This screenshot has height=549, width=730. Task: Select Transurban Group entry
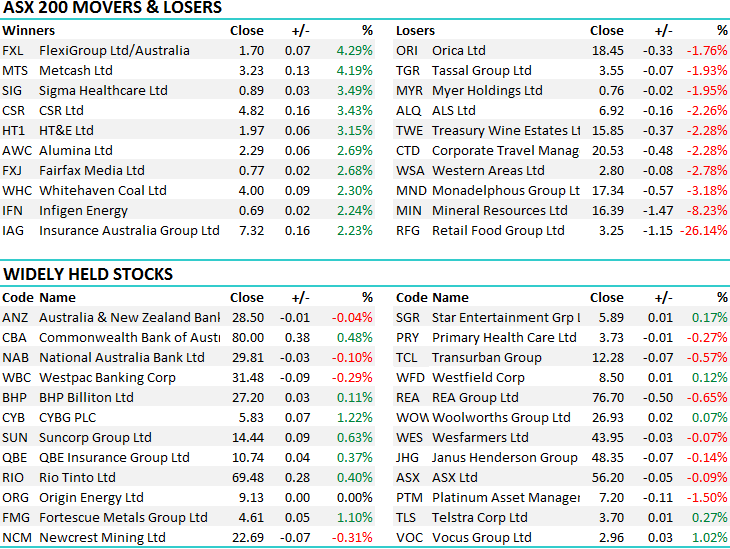point(487,358)
